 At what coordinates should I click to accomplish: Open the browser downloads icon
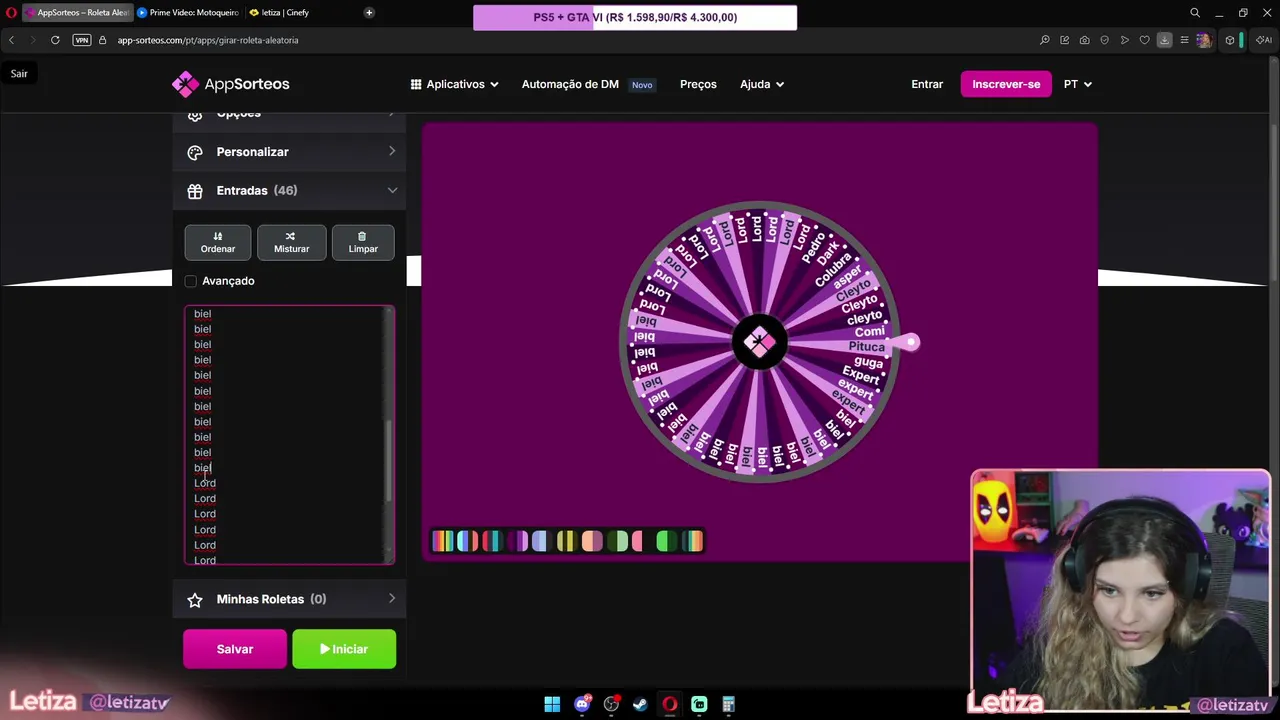point(1164,40)
